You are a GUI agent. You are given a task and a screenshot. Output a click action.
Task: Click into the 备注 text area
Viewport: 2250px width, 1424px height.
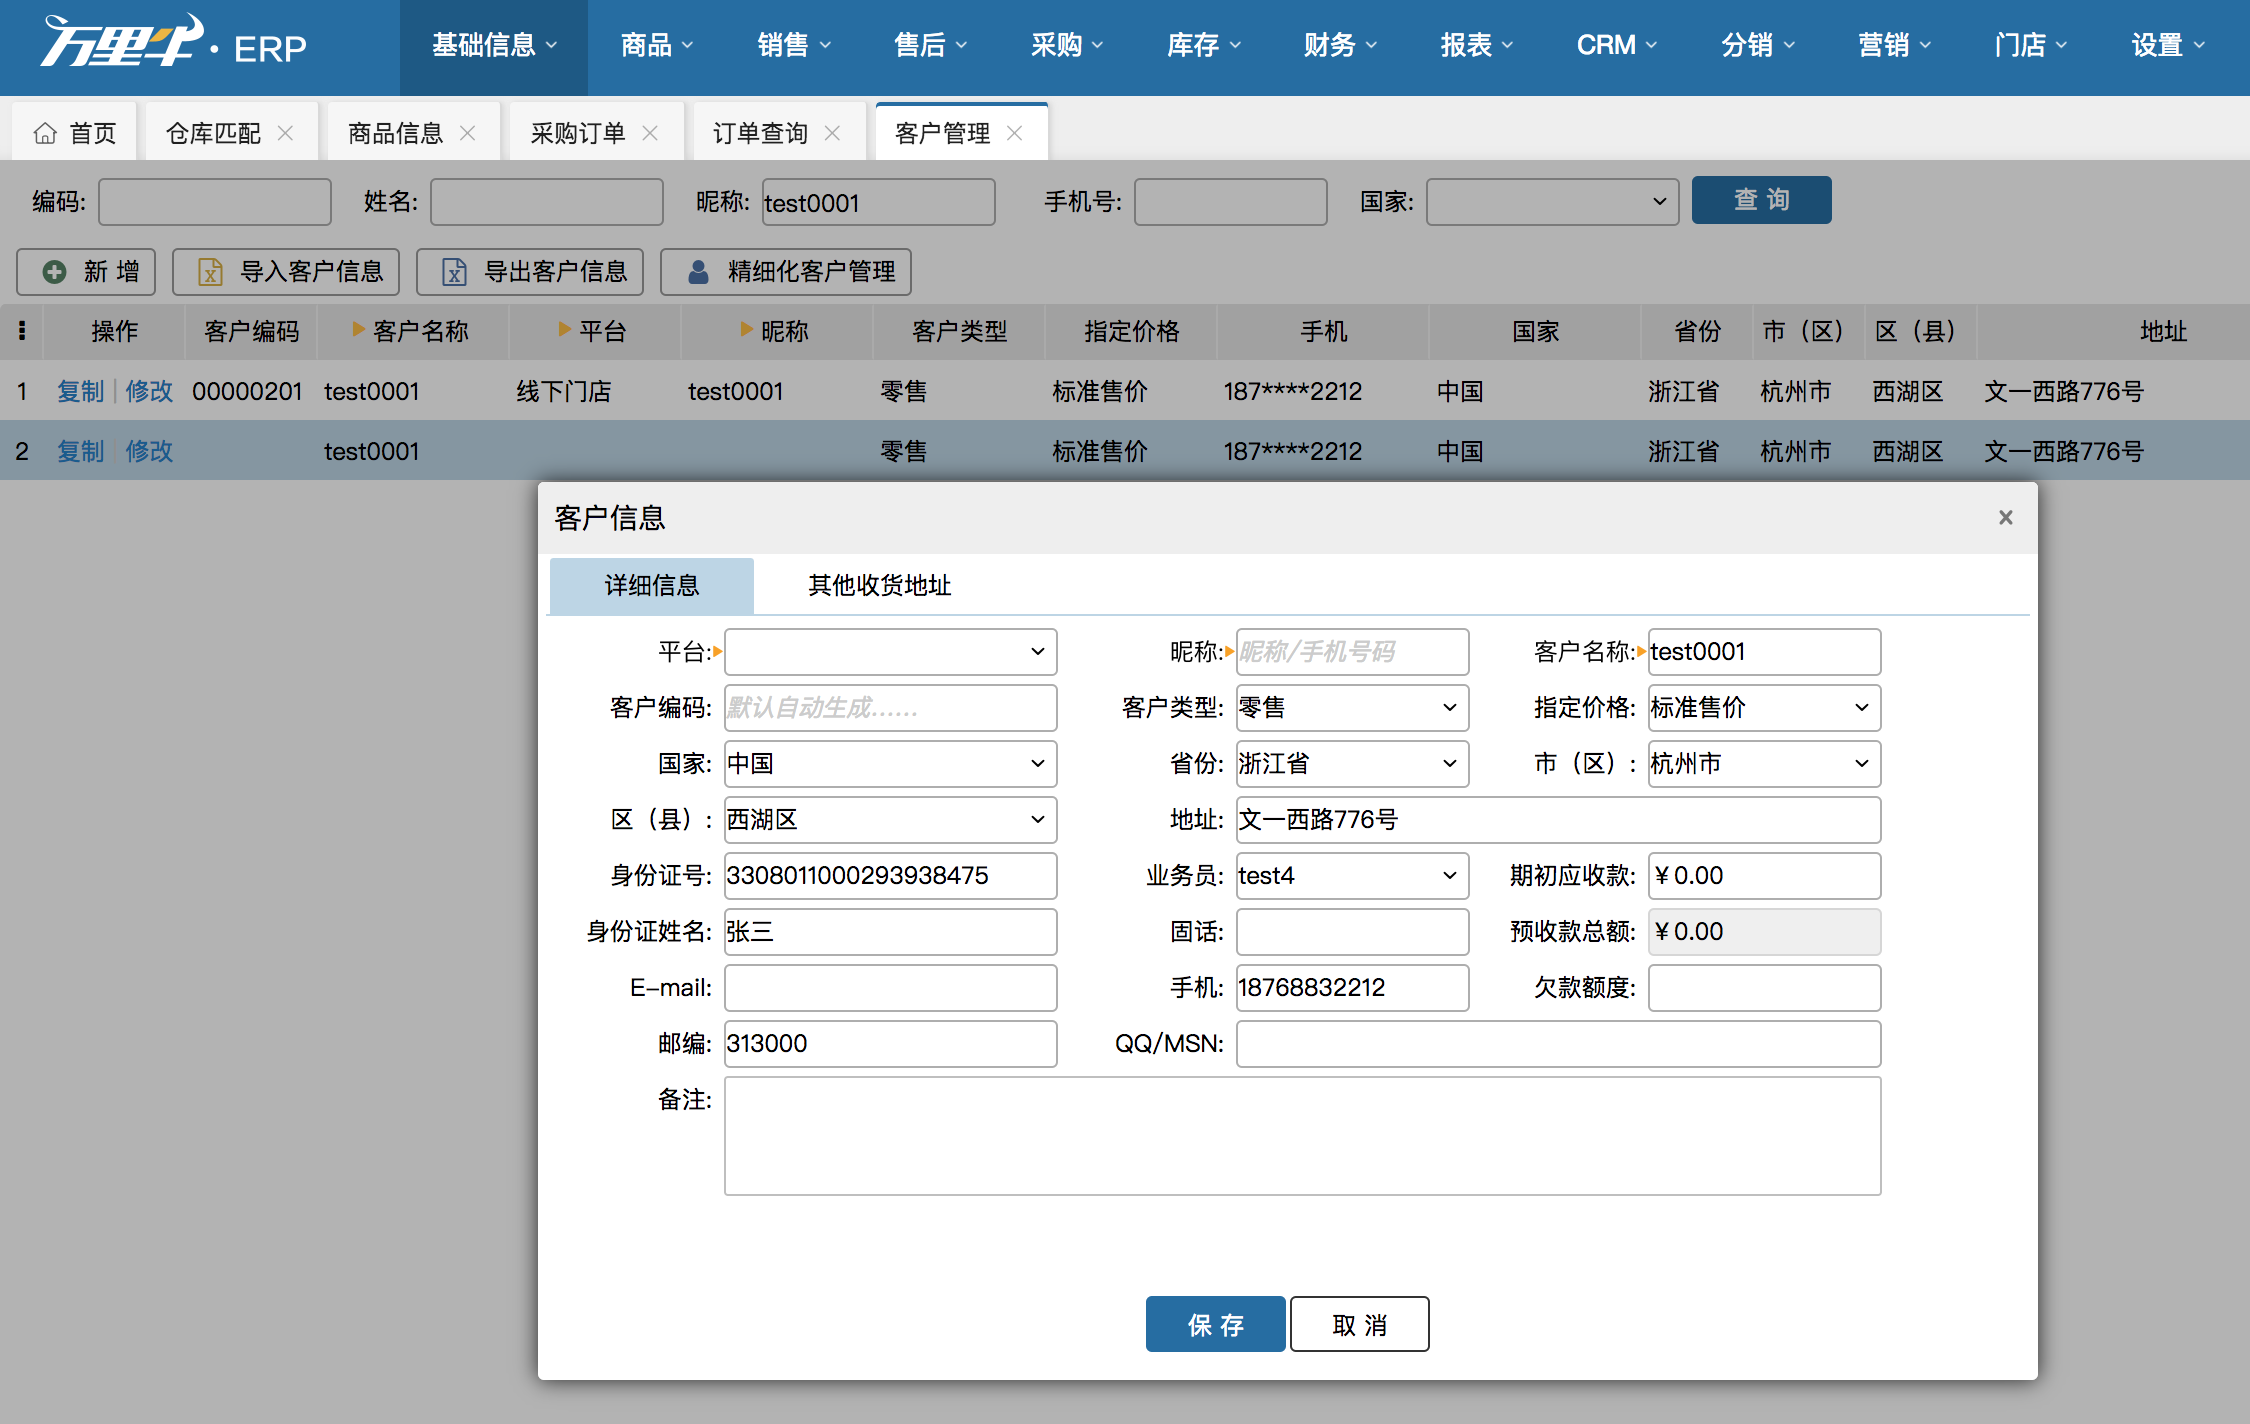point(1302,1136)
